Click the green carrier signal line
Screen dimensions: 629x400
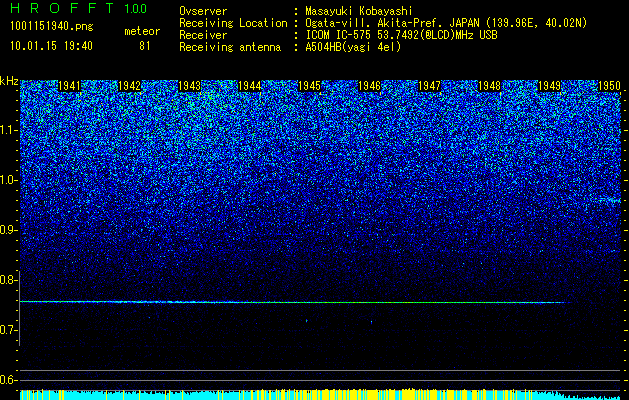click(x=295, y=302)
